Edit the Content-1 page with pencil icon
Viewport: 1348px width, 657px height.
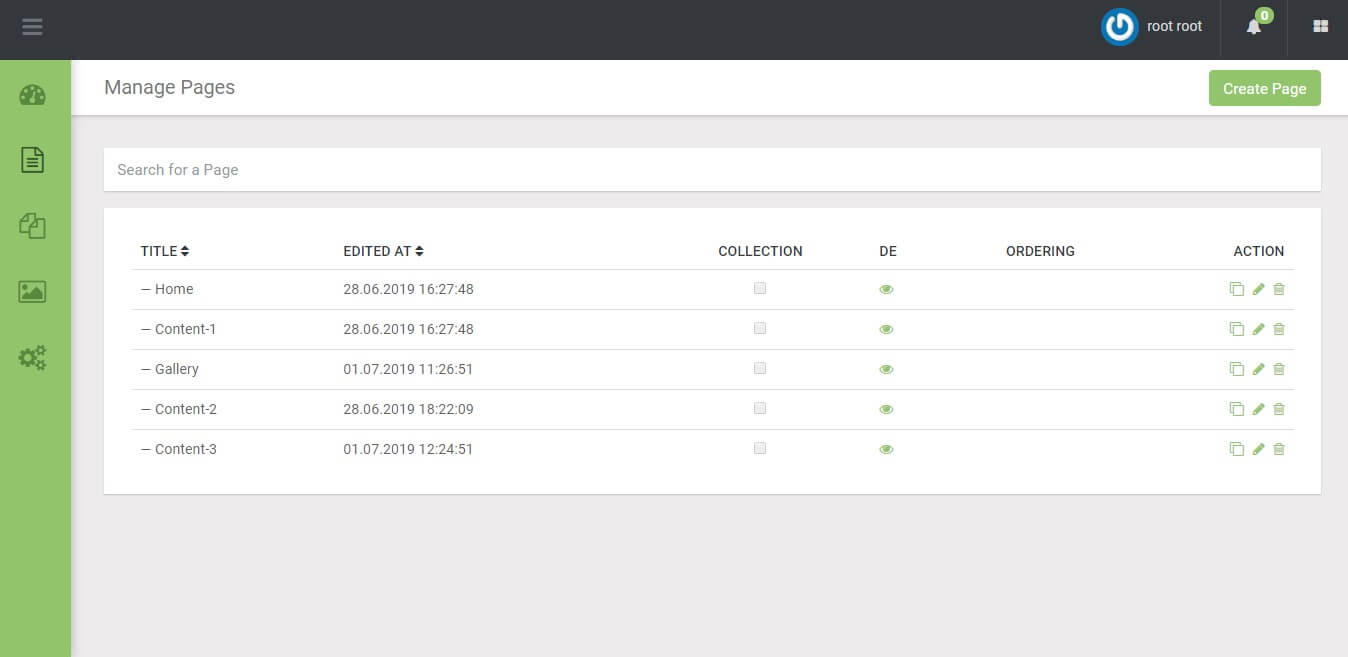(1259, 329)
